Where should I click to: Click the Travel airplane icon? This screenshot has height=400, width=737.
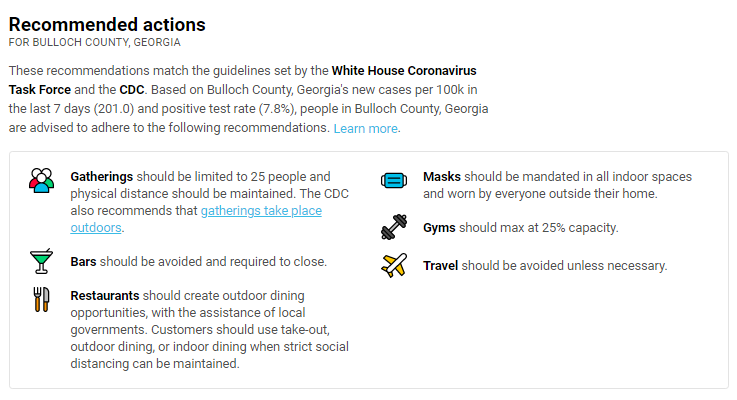click(x=394, y=266)
